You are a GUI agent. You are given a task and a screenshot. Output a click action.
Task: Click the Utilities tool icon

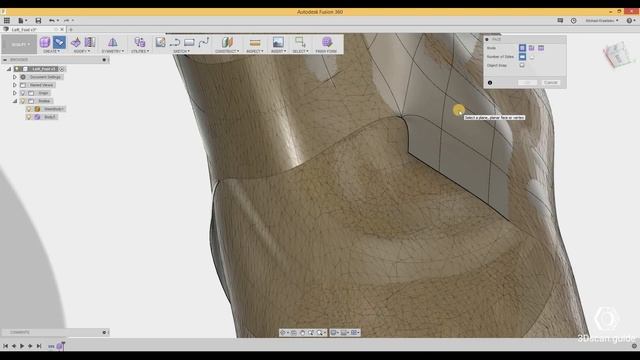point(140,42)
